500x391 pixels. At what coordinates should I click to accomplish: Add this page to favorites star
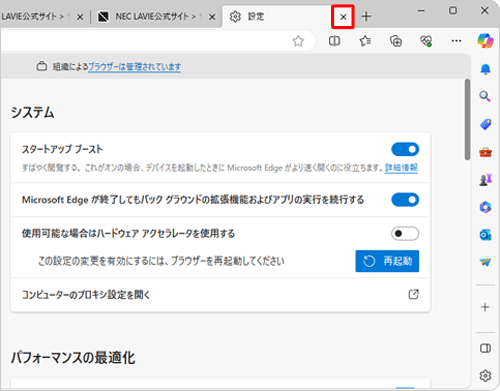pyautogui.click(x=298, y=41)
